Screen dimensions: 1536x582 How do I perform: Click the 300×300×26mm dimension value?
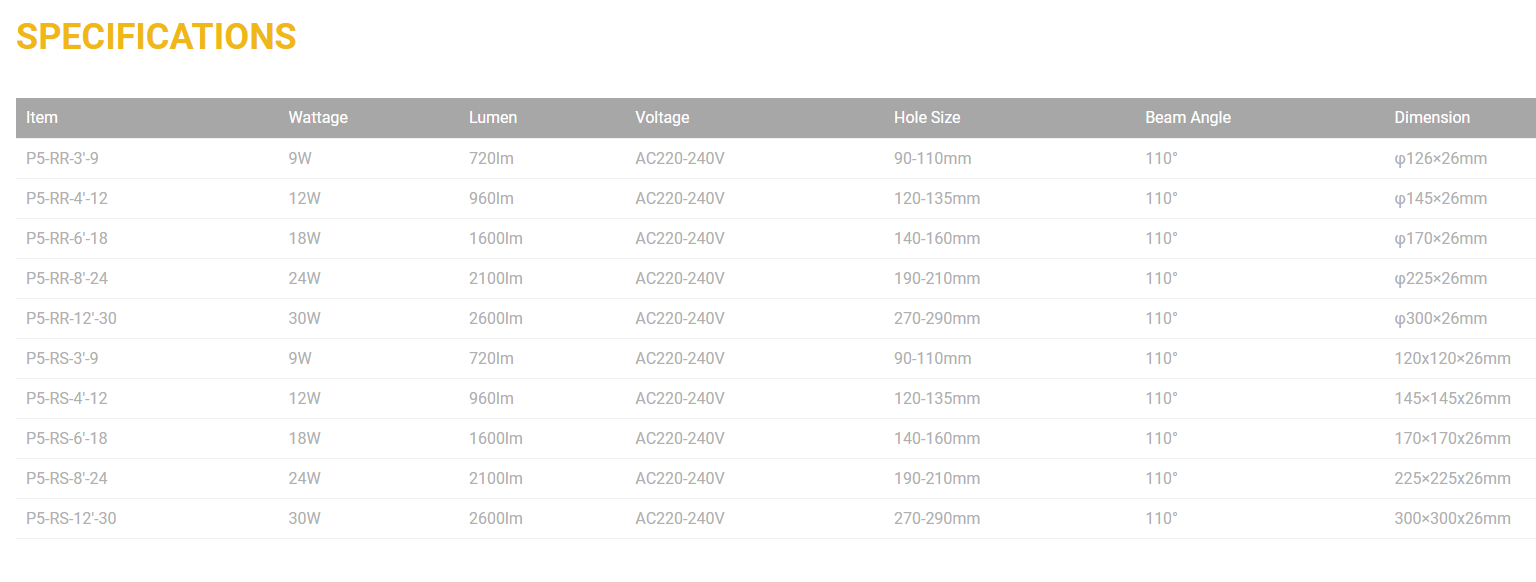point(1452,518)
